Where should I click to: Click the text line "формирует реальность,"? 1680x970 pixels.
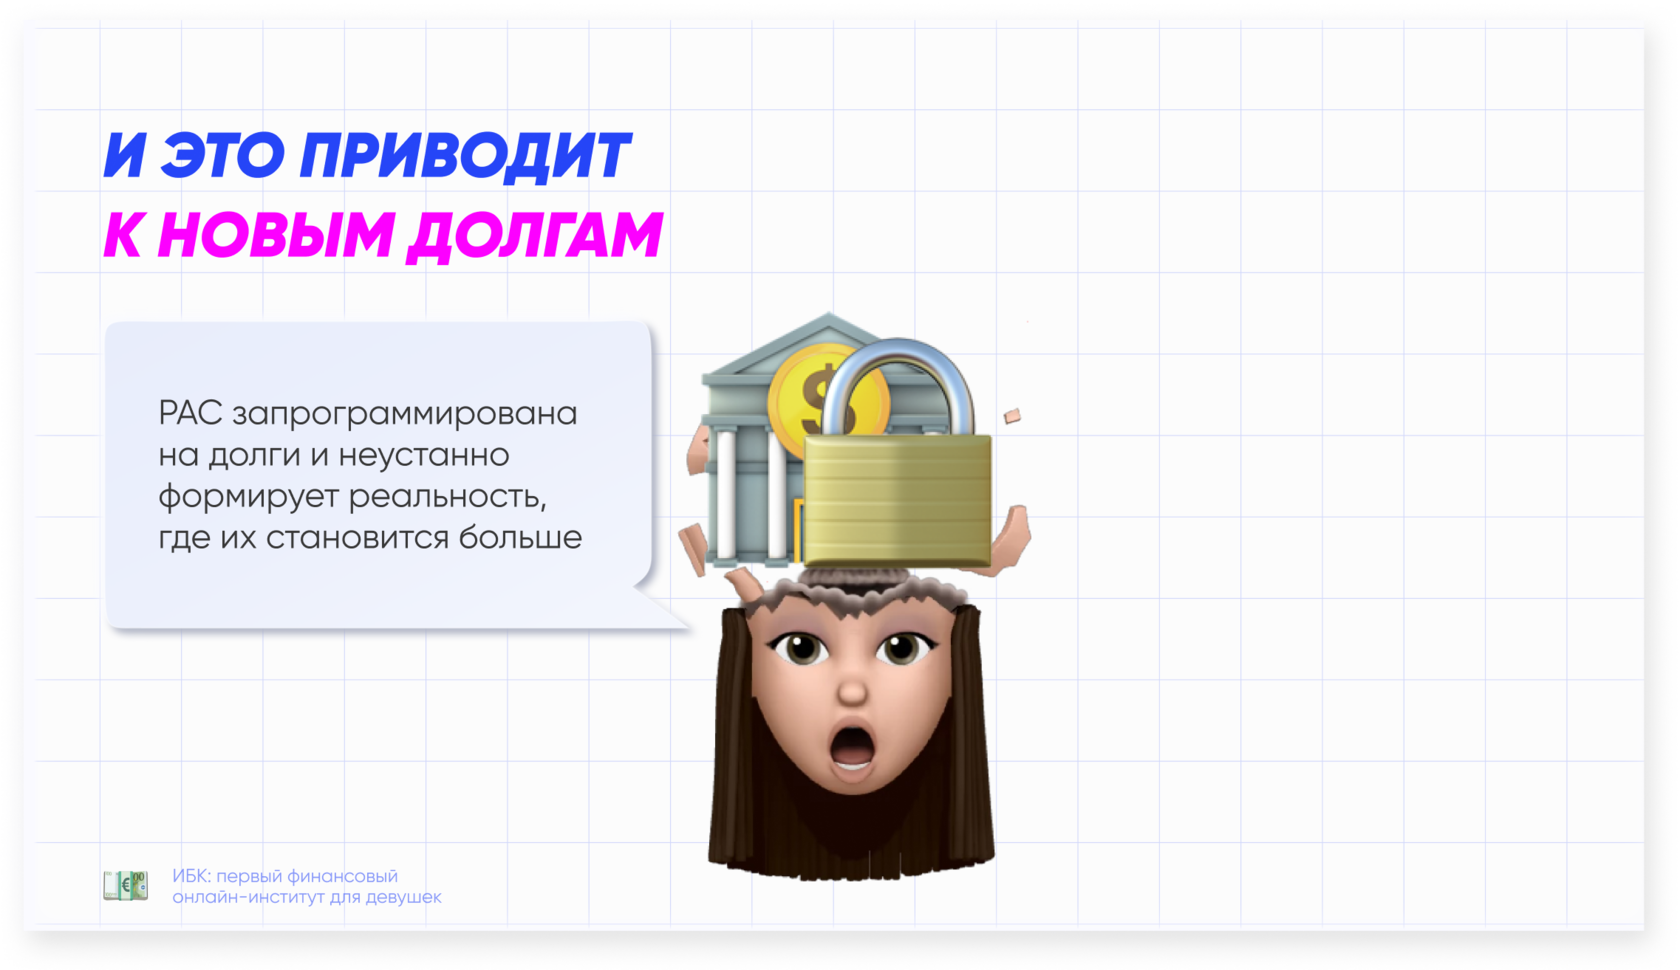pos(353,497)
